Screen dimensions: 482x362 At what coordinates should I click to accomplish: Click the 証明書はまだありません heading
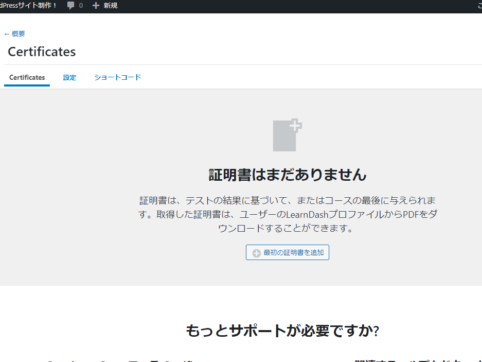click(287, 175)
